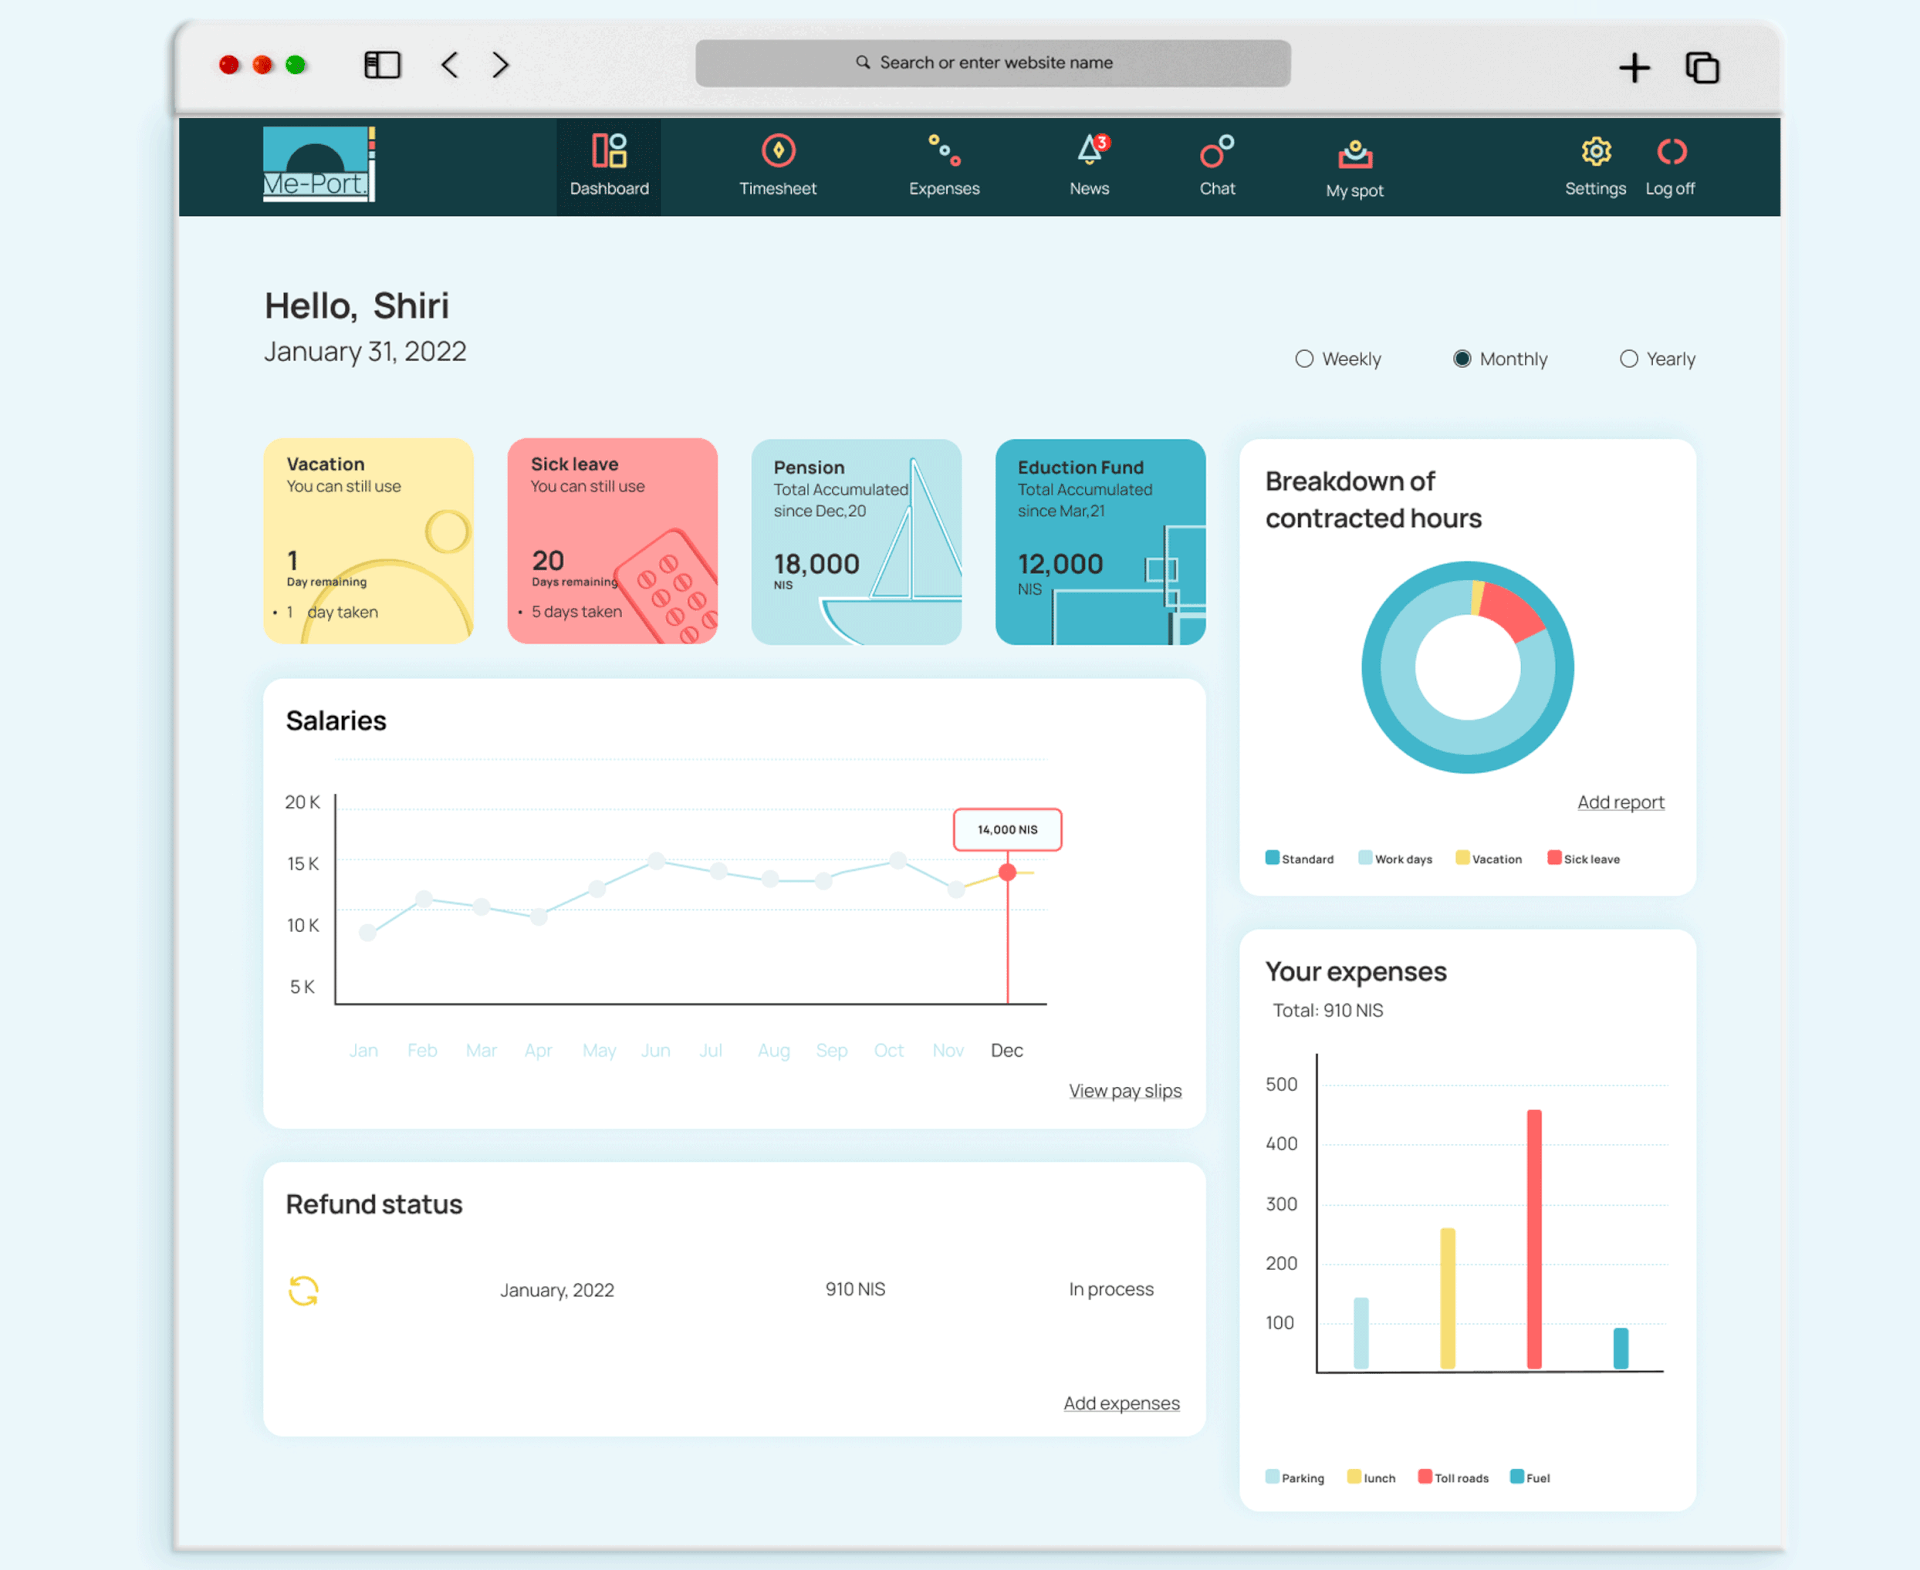The height and width of the screenshot is (1570, 1920).
Task: Open the Timesheet page icon
Action: coord(778,152)
